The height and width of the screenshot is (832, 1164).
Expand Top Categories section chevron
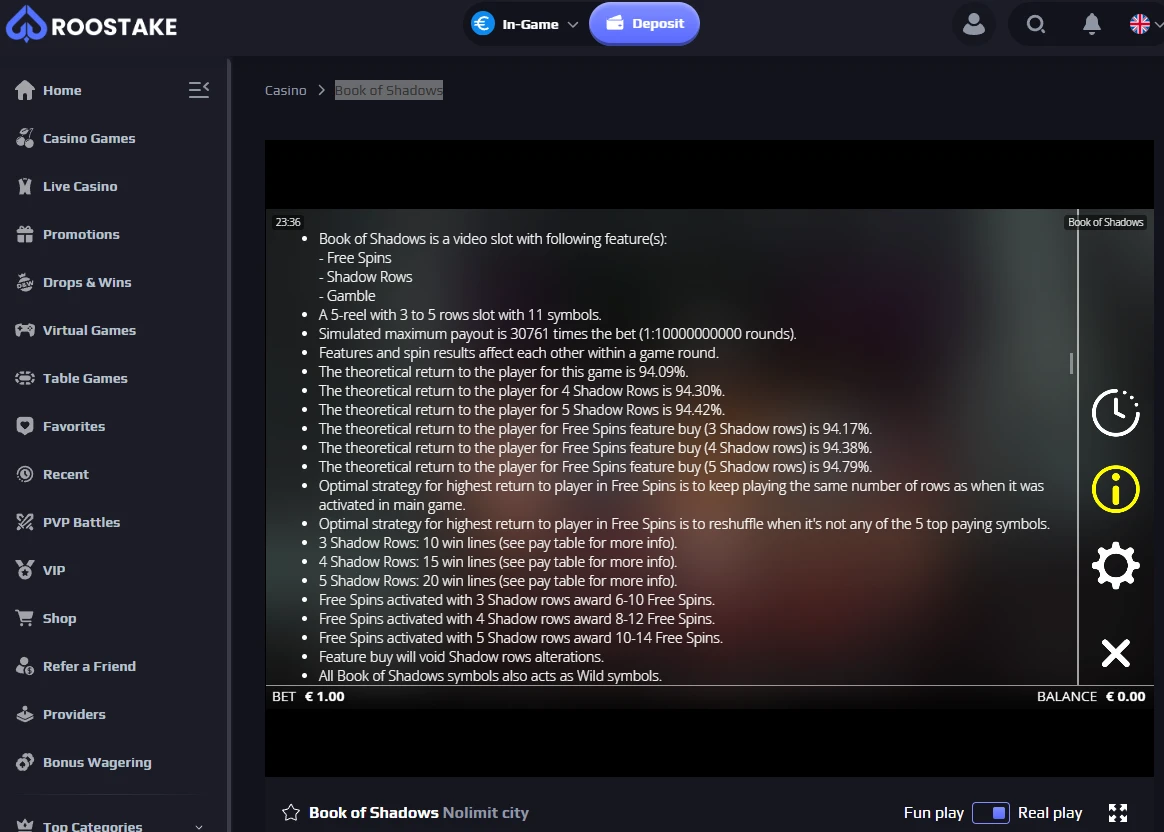[x=198, y=826]
